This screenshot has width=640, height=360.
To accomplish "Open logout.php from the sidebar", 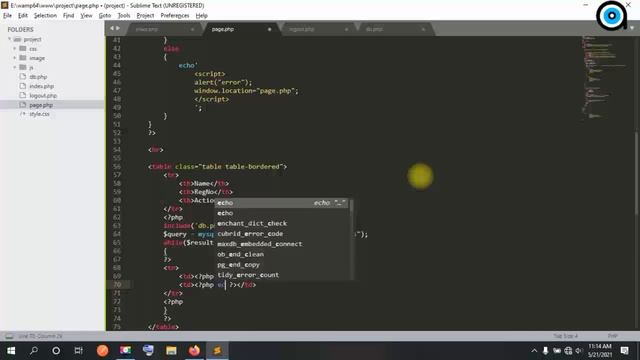I will 43,96.
